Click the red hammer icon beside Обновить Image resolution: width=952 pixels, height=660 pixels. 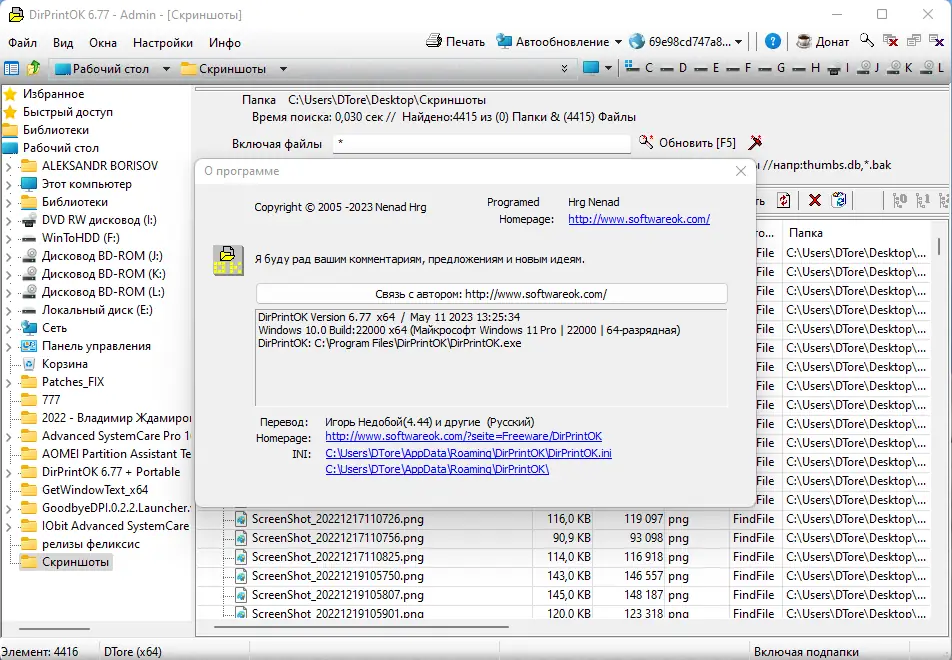click(x=755, y=143)
